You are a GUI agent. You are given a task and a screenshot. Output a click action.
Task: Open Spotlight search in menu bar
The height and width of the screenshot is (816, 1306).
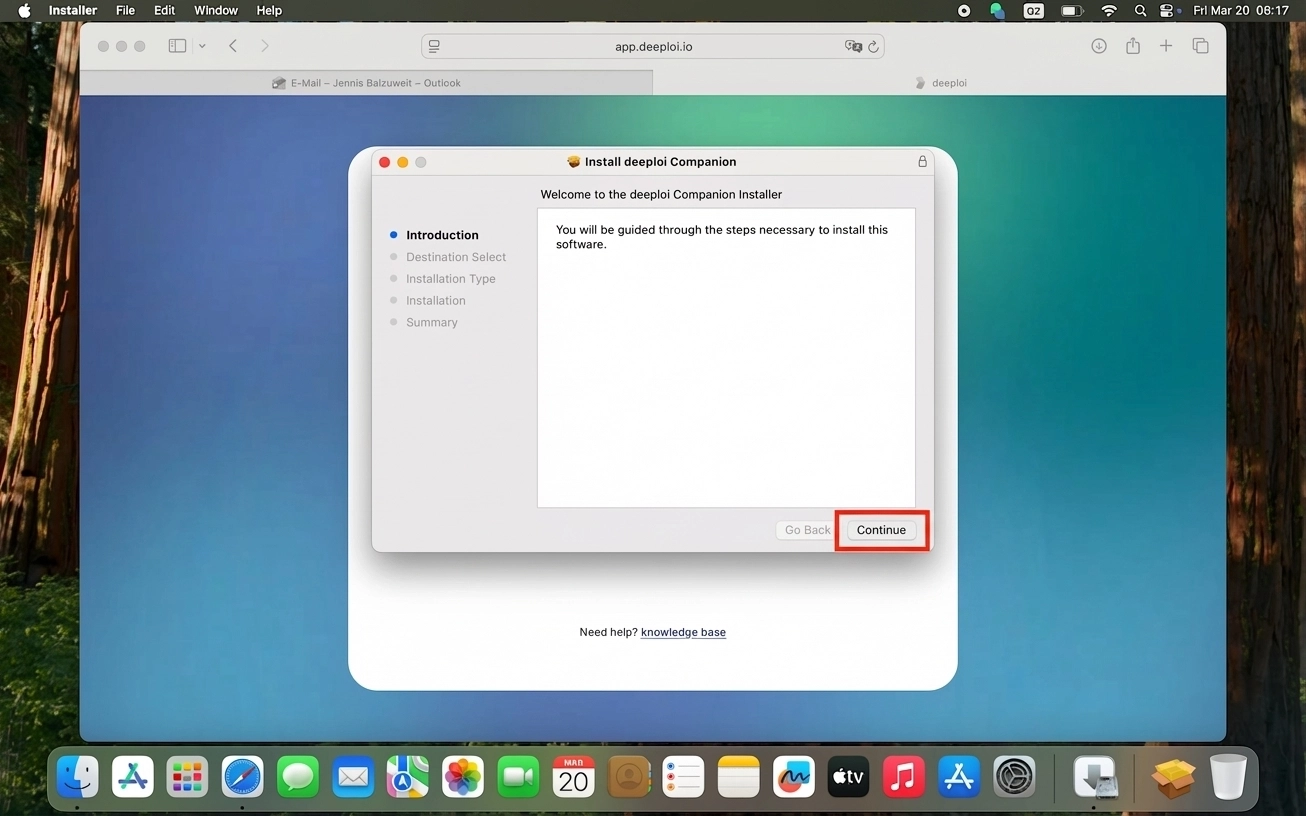tap(1140, 10)
